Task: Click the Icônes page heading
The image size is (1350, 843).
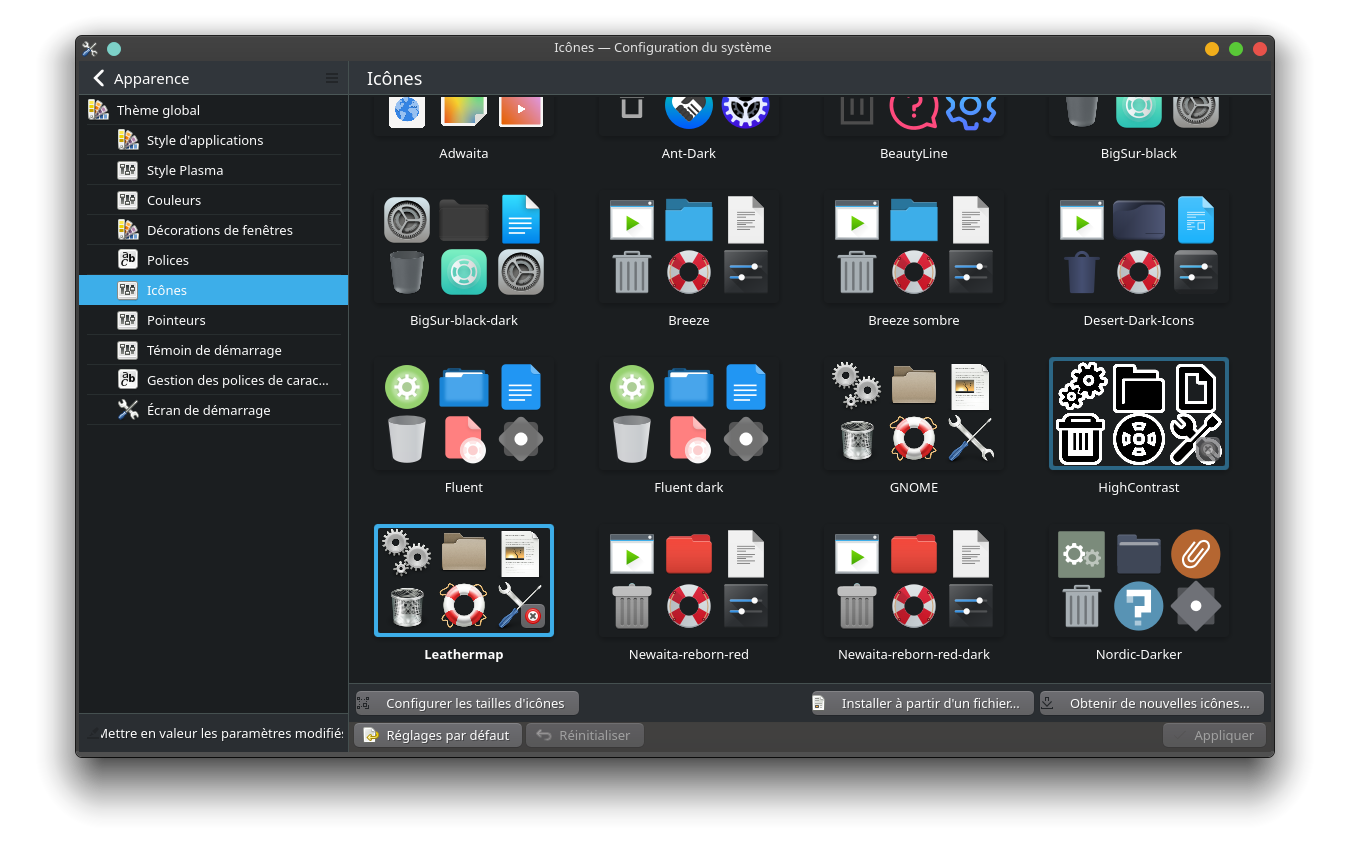Action: tap(394, 78)
